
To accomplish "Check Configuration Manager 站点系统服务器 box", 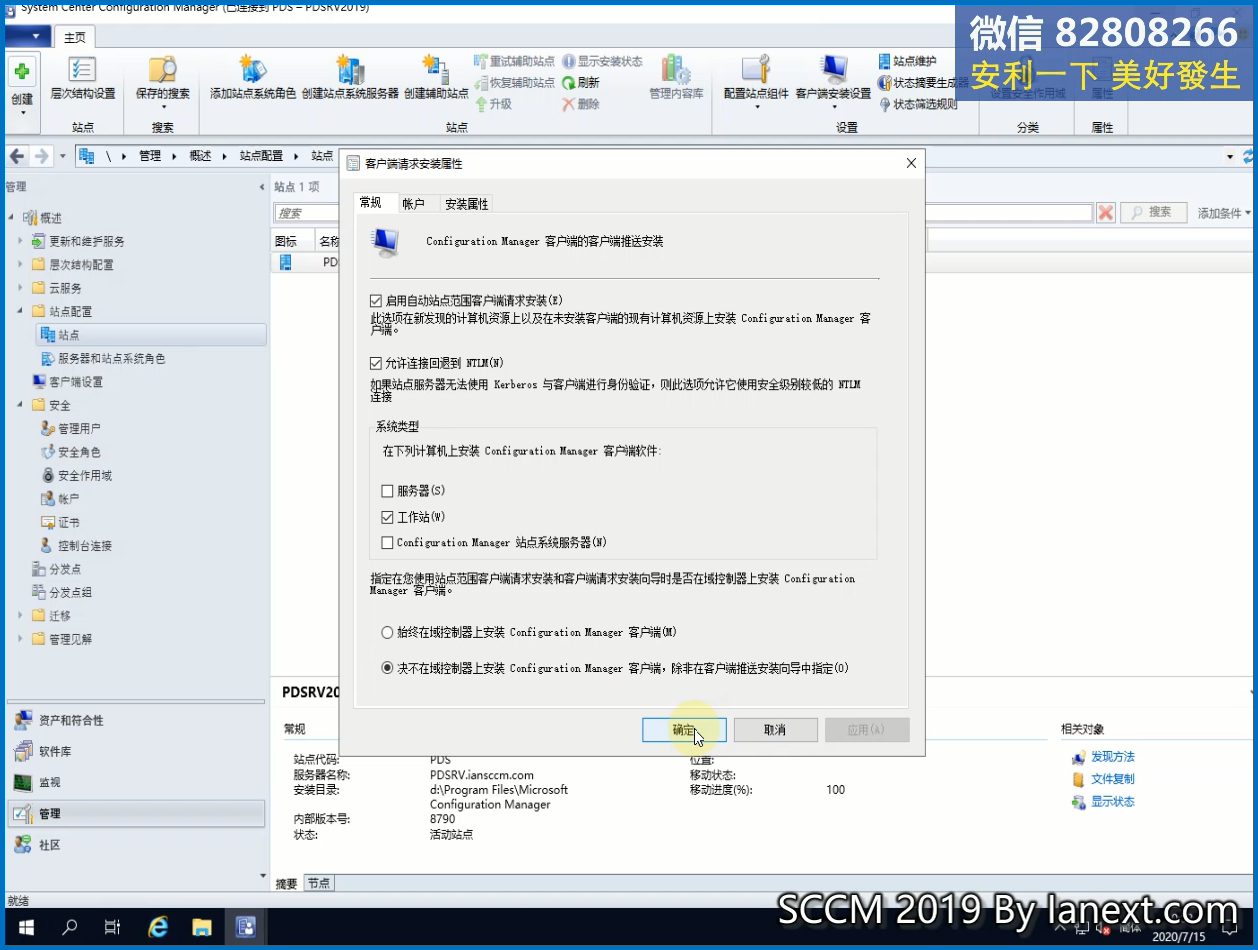I will click(x=388, y=543).
